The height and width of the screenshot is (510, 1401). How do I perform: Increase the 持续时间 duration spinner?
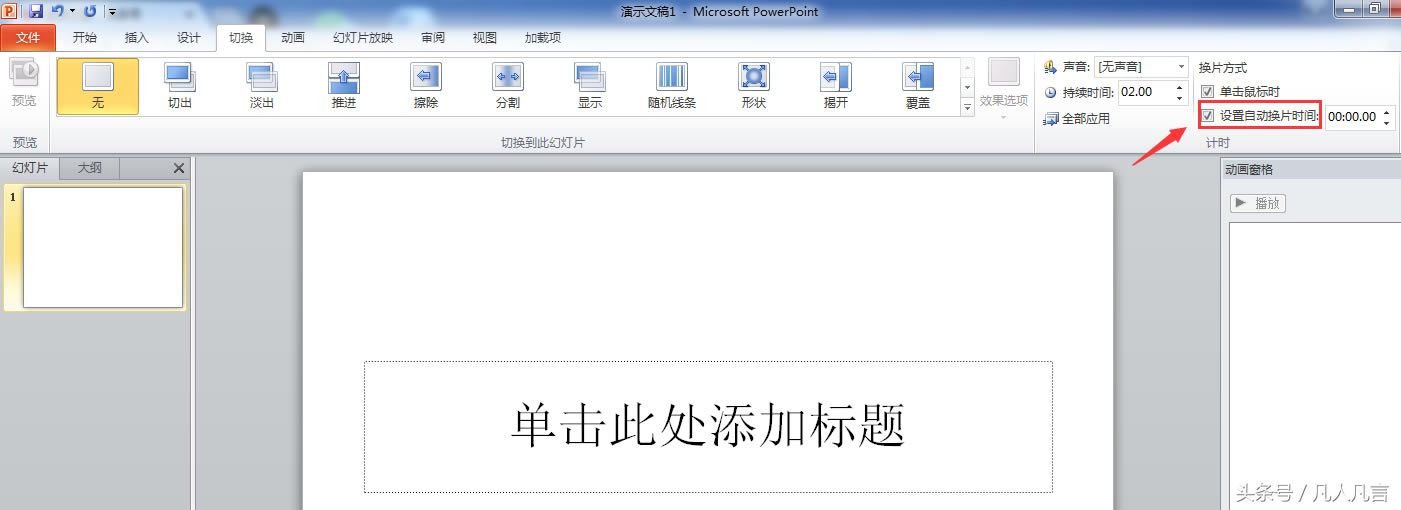(1181, 87)
